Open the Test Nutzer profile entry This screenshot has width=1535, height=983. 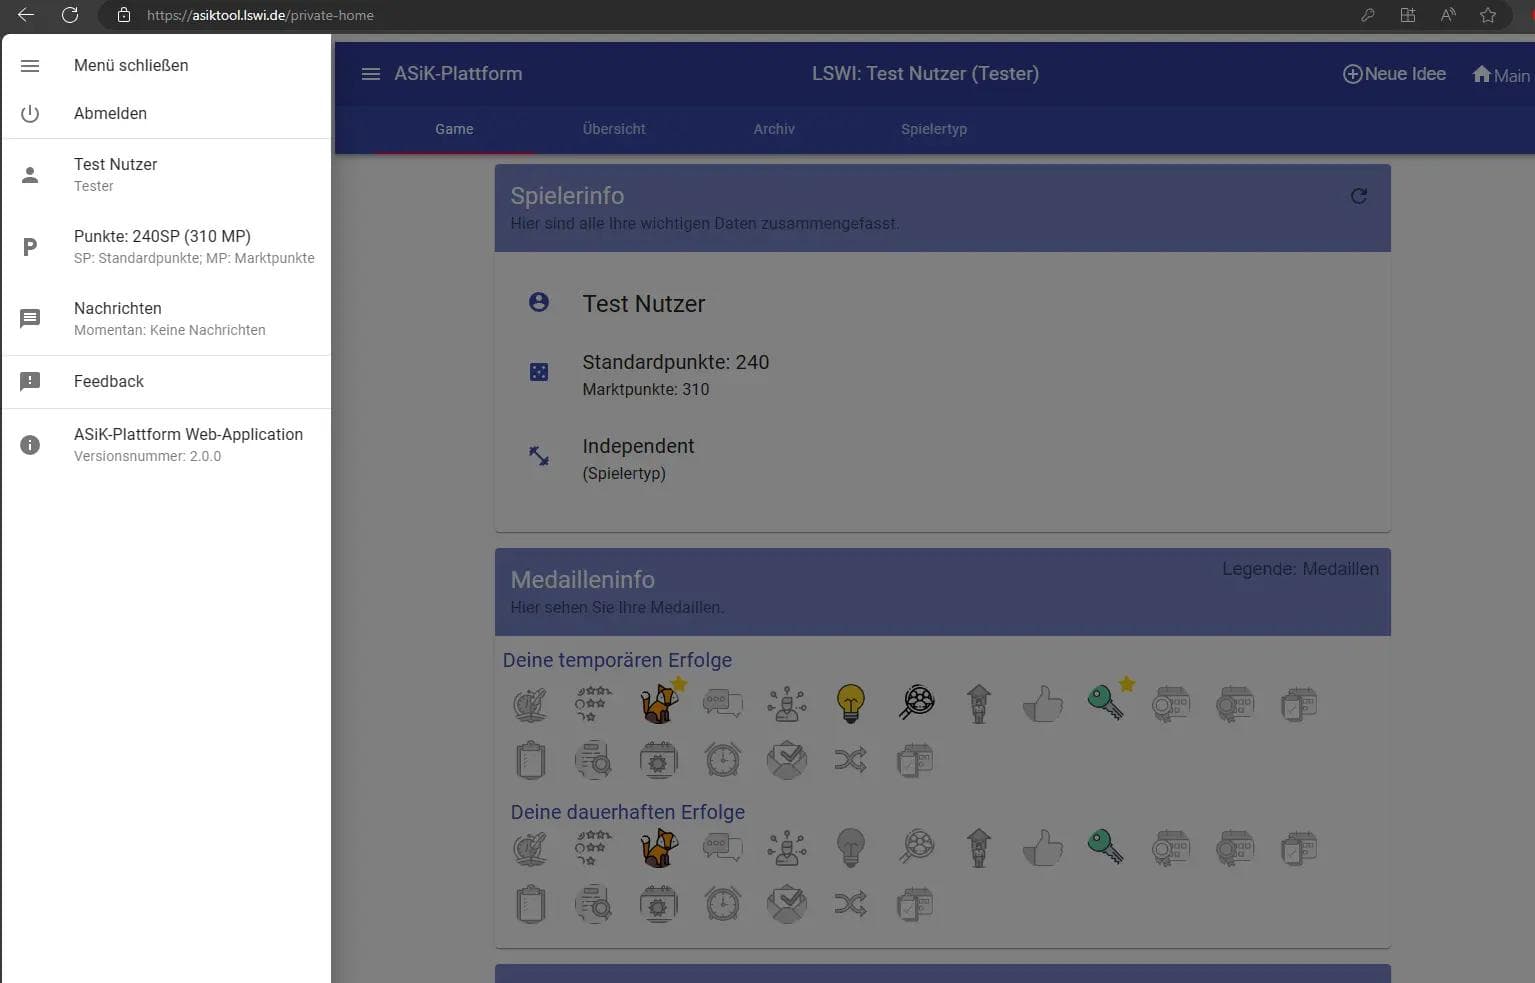pyautogui.click(x=115, y=174)
